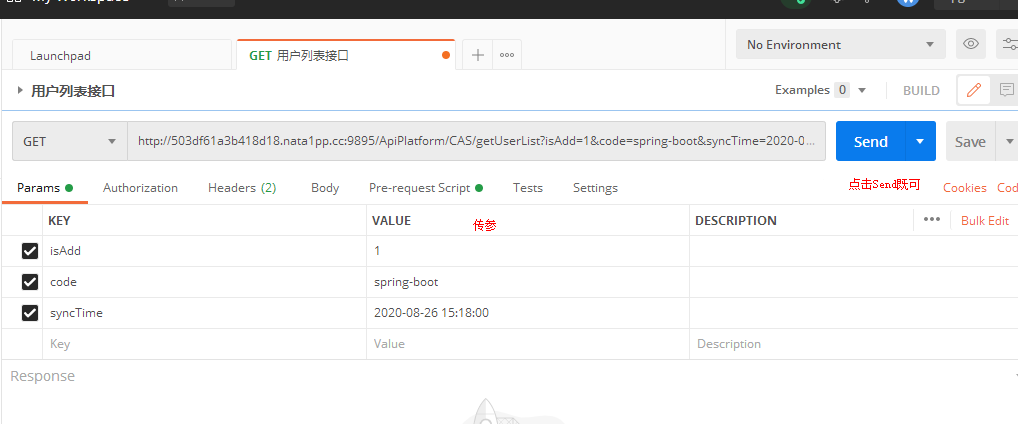Open the Headers (2) tab
Screen dimensions: 1018x424
242,188
